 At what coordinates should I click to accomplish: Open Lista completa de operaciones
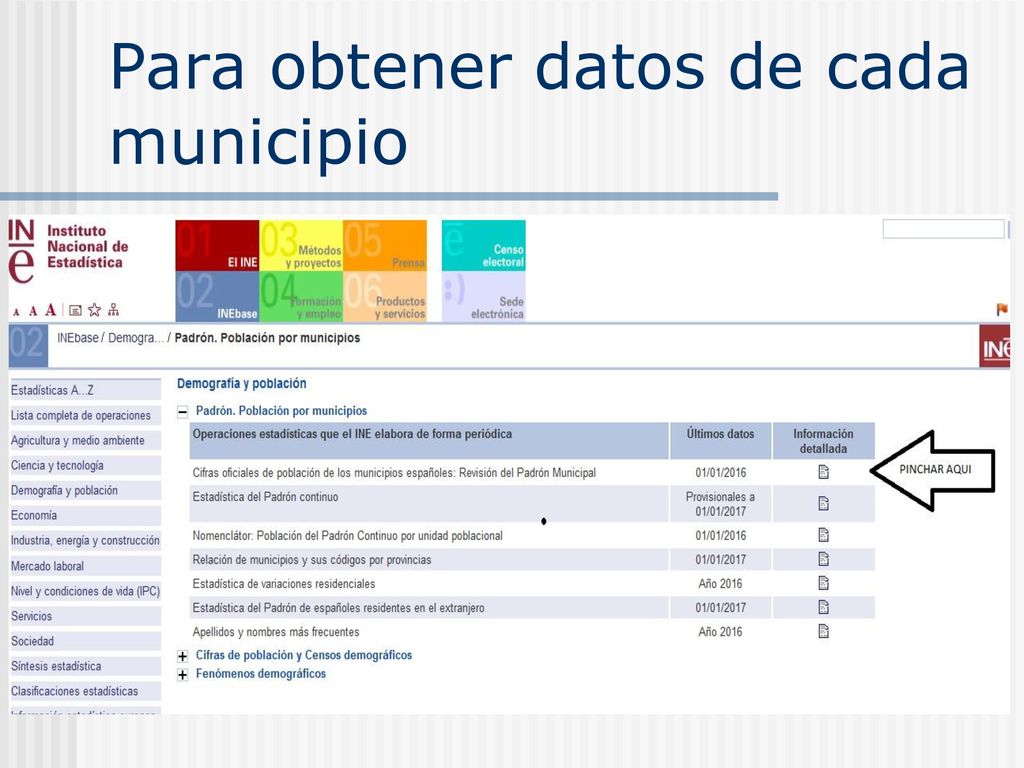(85, 415)
